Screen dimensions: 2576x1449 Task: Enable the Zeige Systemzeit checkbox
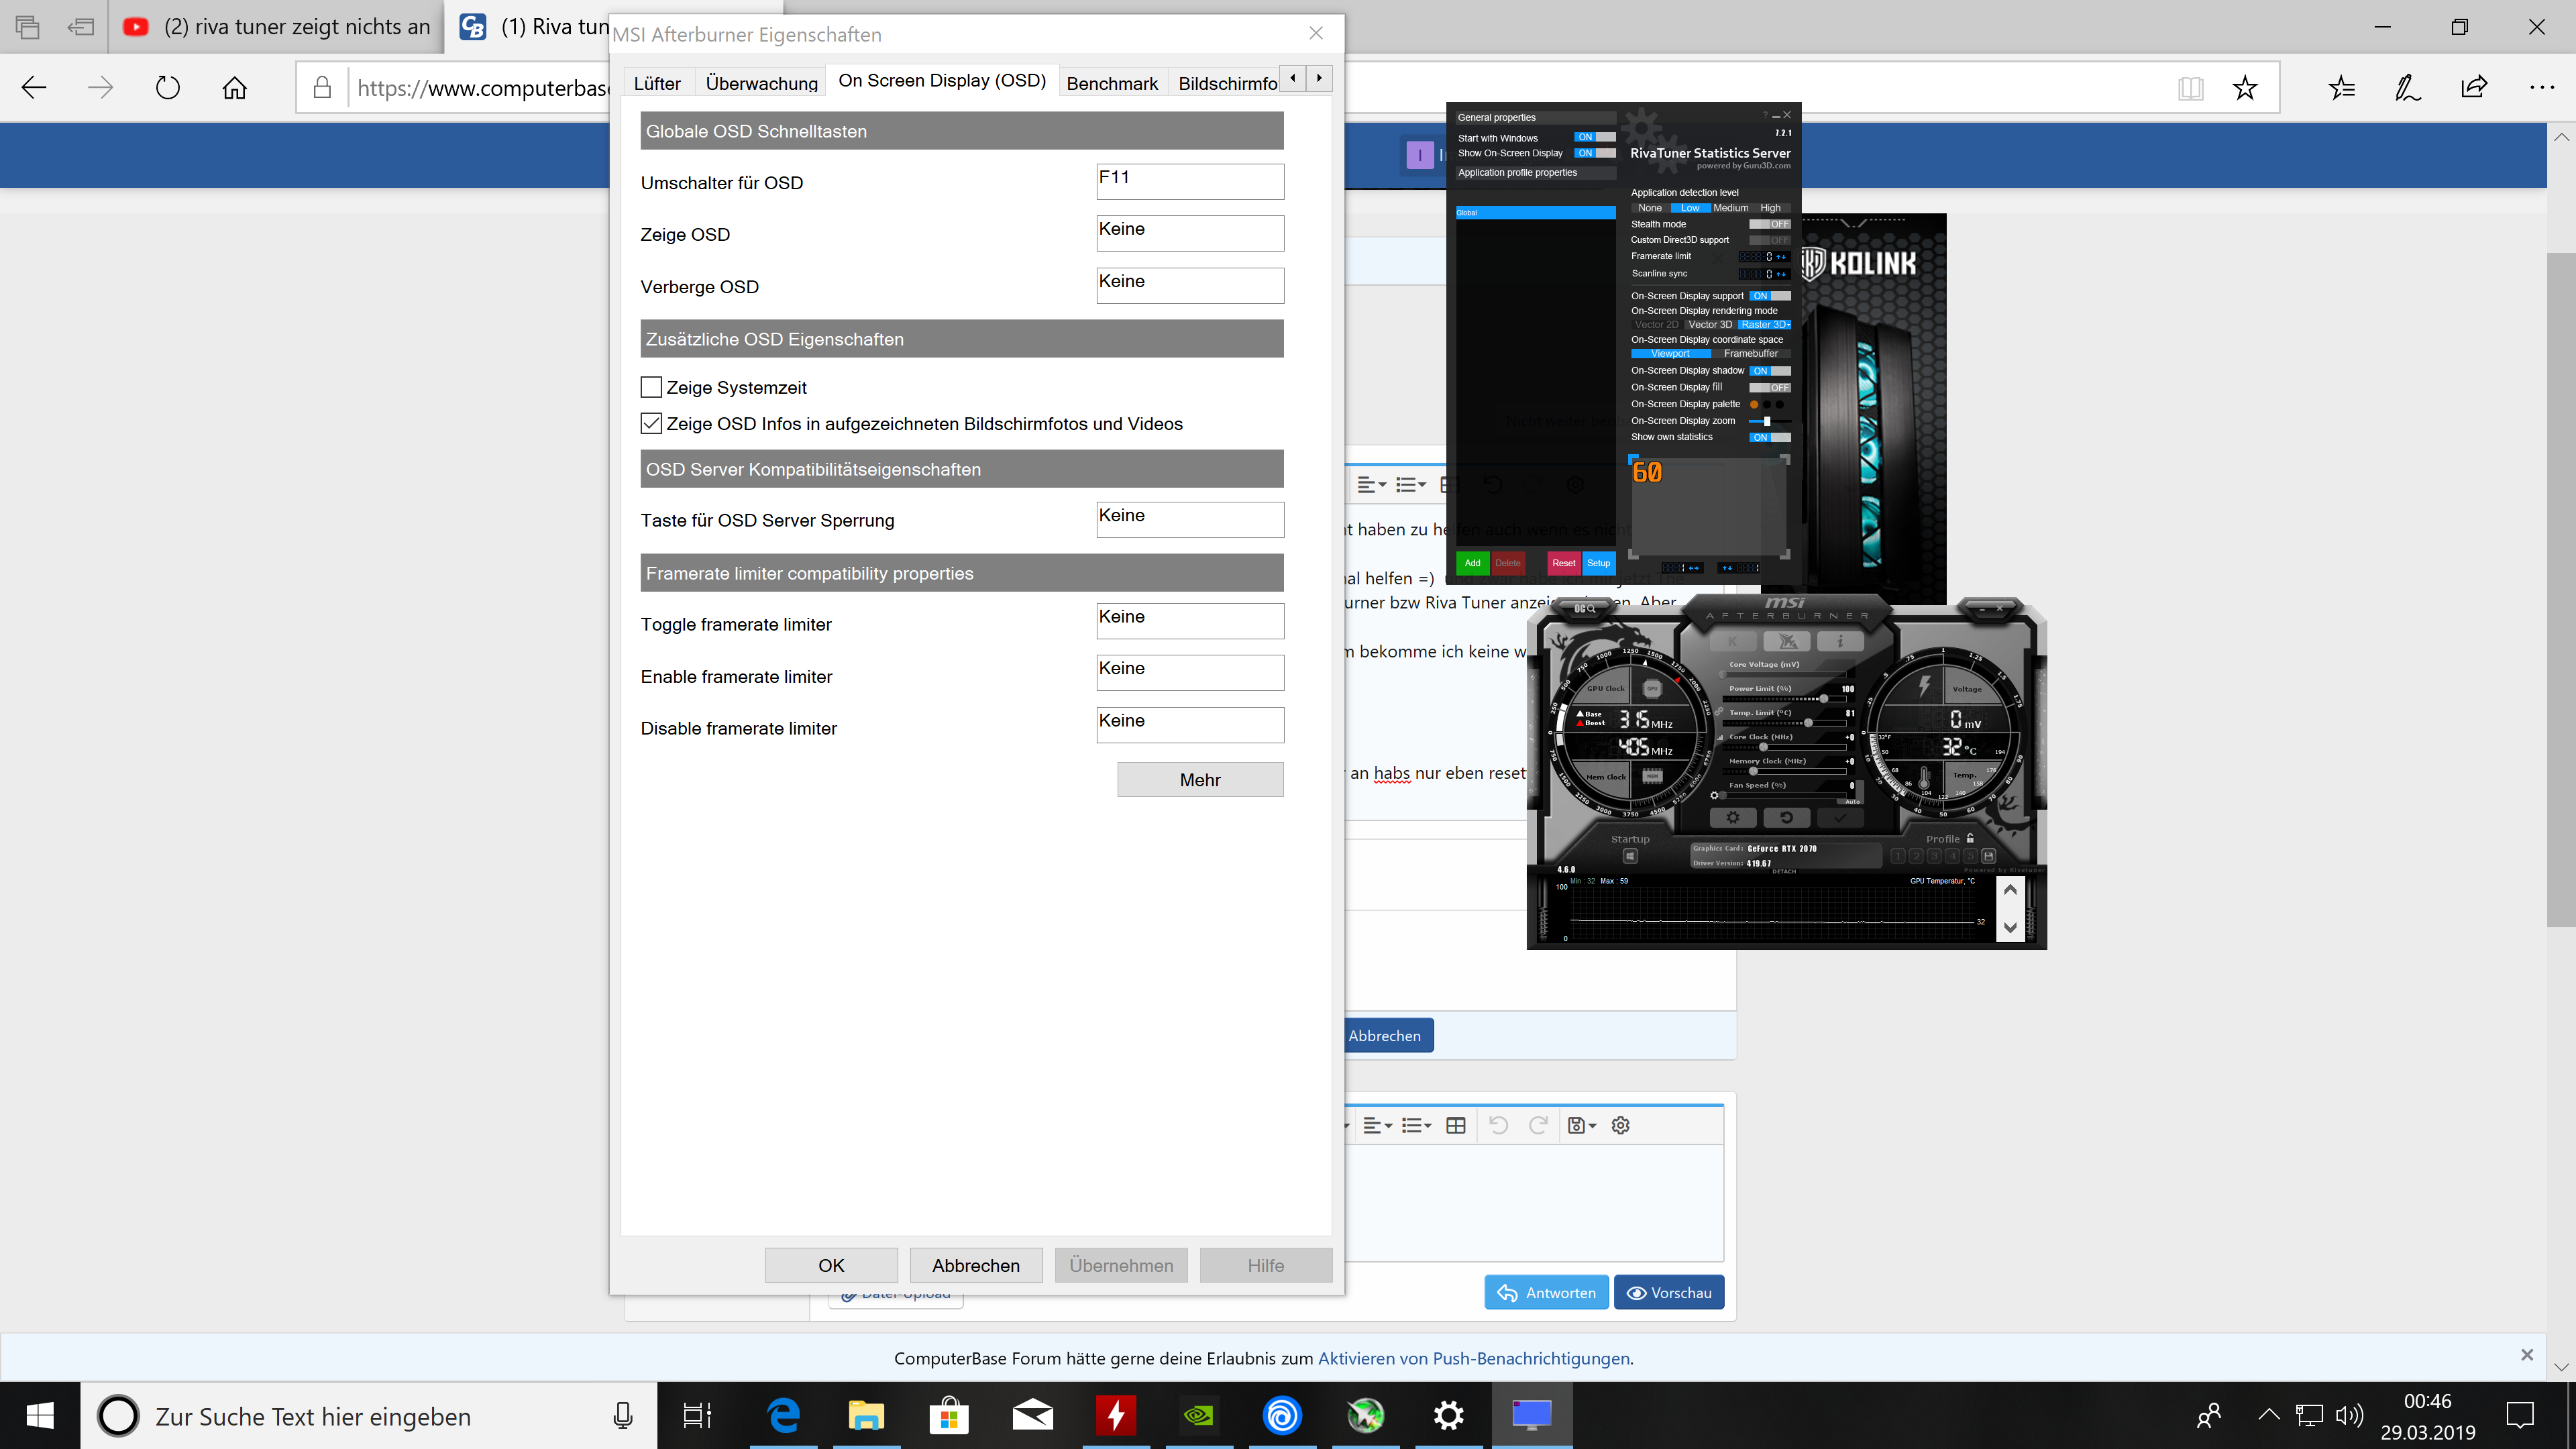pos(651,387)
